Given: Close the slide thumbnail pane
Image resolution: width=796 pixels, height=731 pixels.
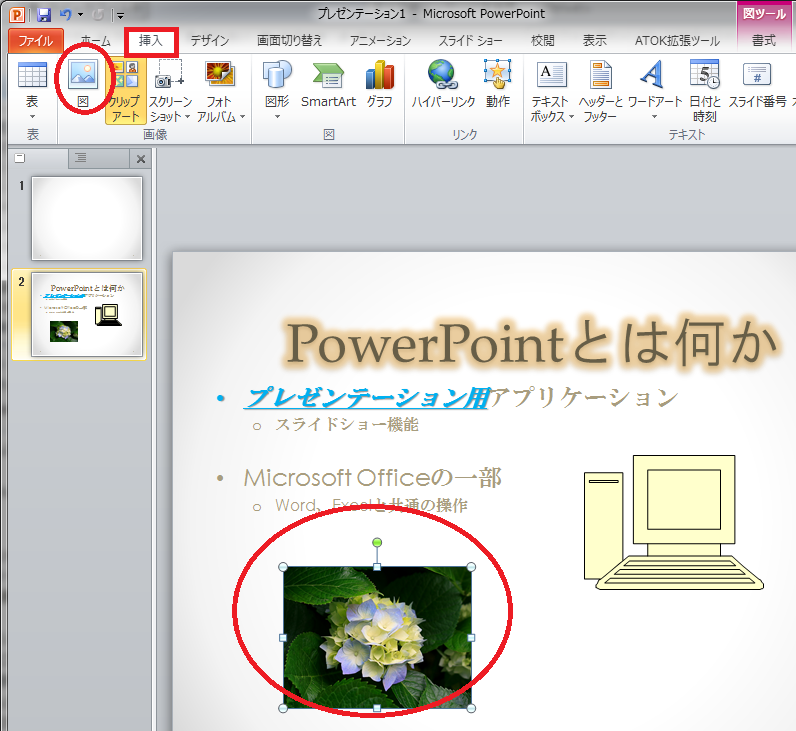Looking at the screenshot, I should 141,159.
